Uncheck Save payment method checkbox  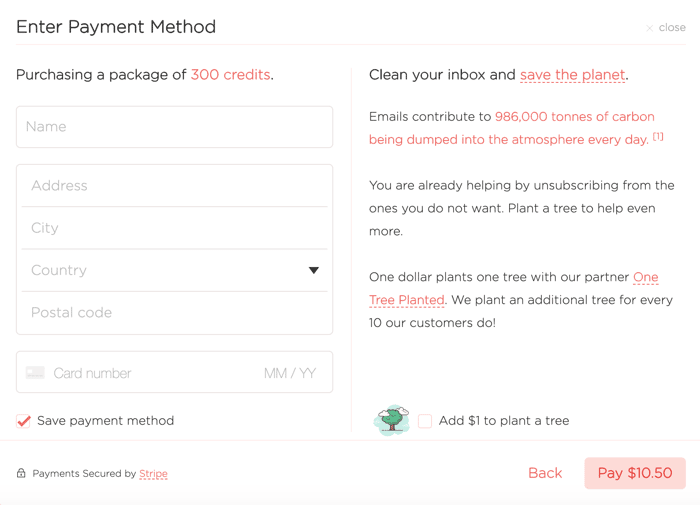click(x=23, y=421)
